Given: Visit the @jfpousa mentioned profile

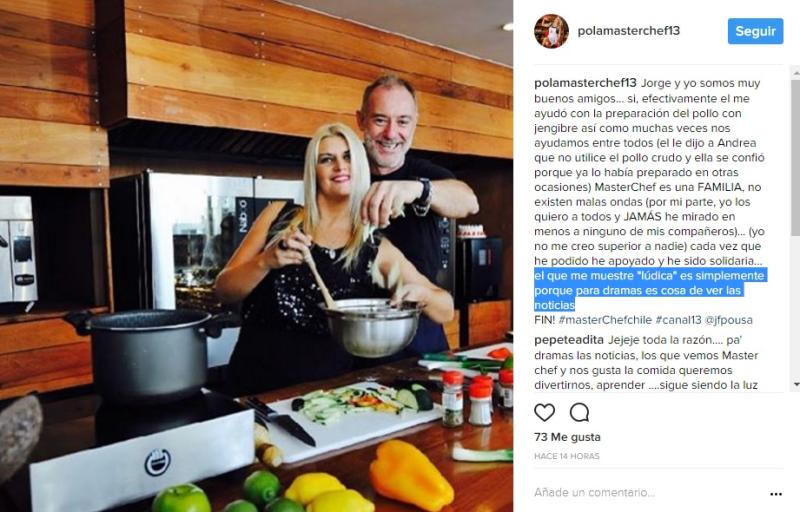Looking at the screenshot, I should [729, 320].
